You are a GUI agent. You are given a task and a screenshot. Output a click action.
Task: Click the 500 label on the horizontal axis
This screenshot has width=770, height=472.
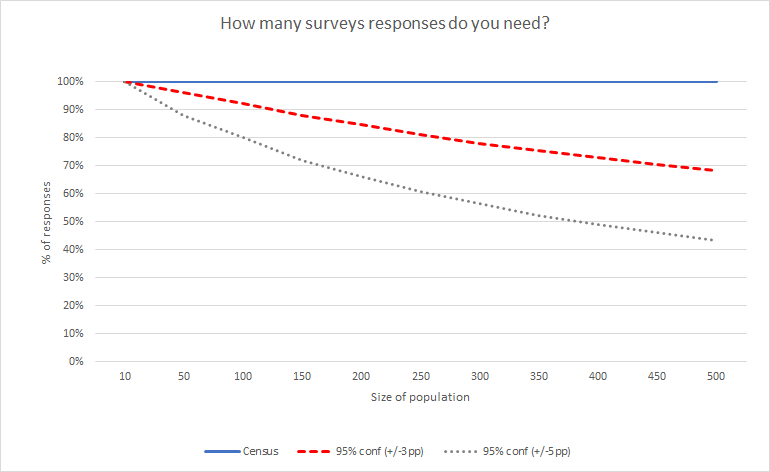point(717,375)
